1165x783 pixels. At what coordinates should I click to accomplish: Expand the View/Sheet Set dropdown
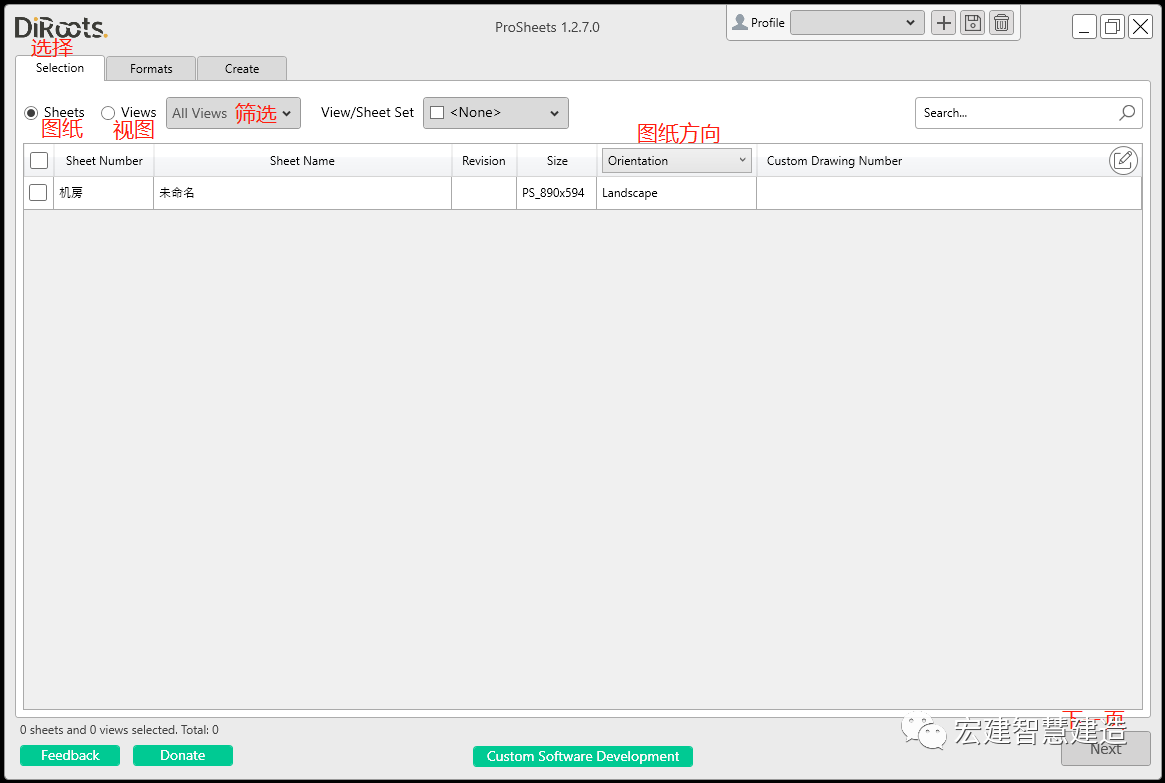point(554,113)
